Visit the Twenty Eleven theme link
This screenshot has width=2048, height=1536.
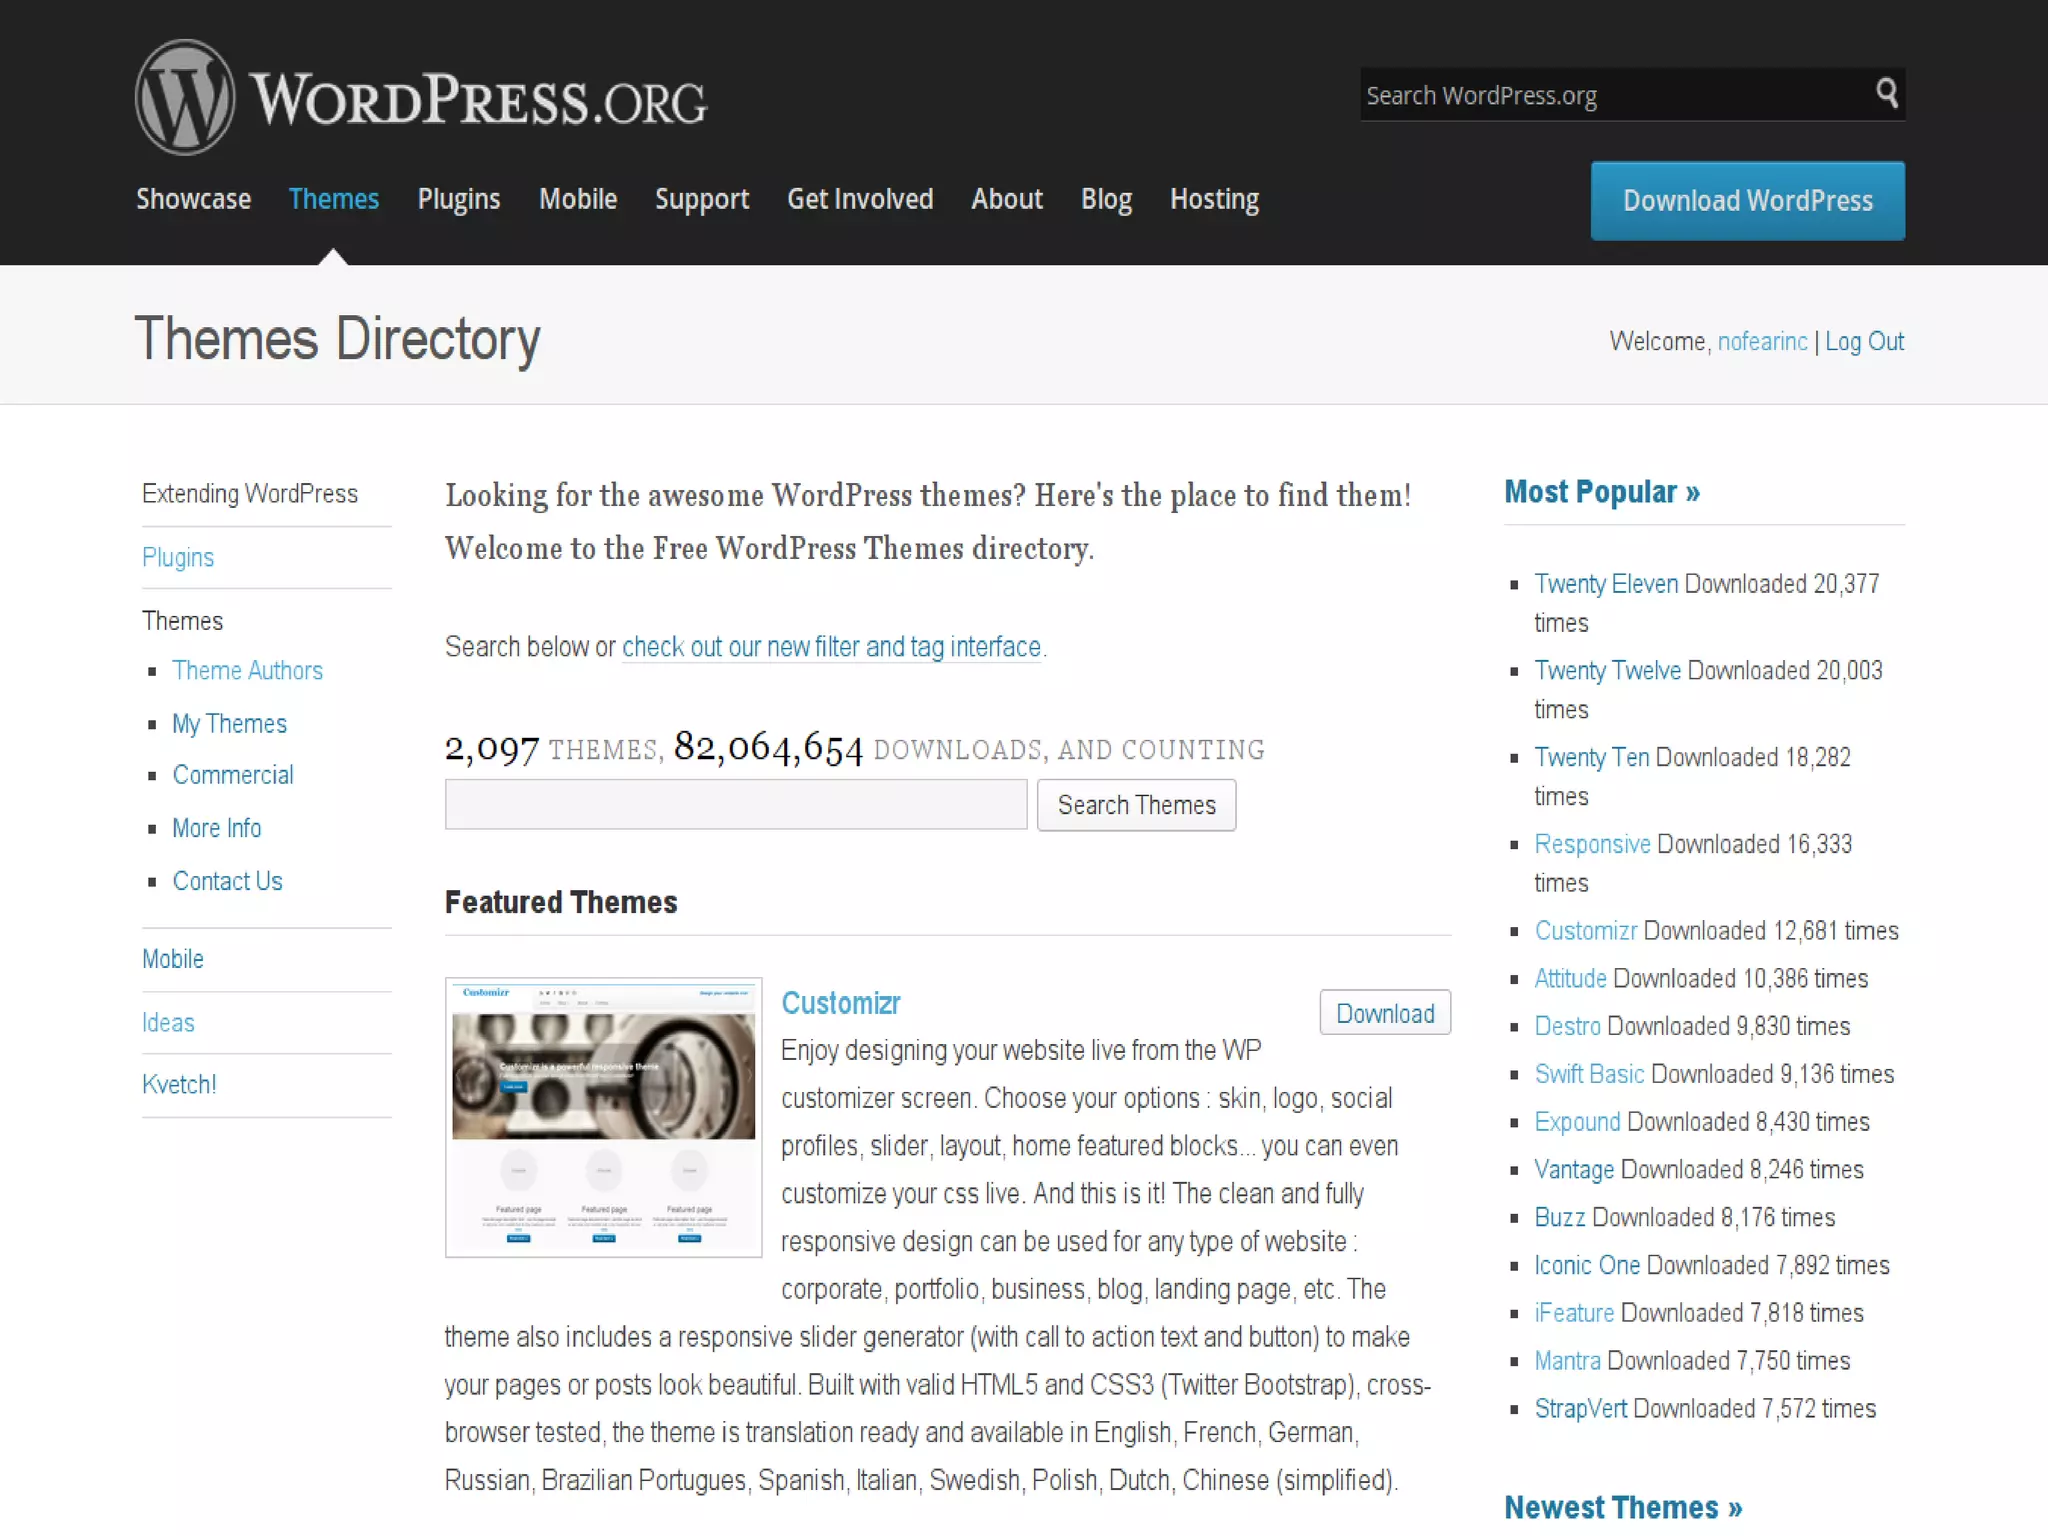click(x=1606, y=584)
